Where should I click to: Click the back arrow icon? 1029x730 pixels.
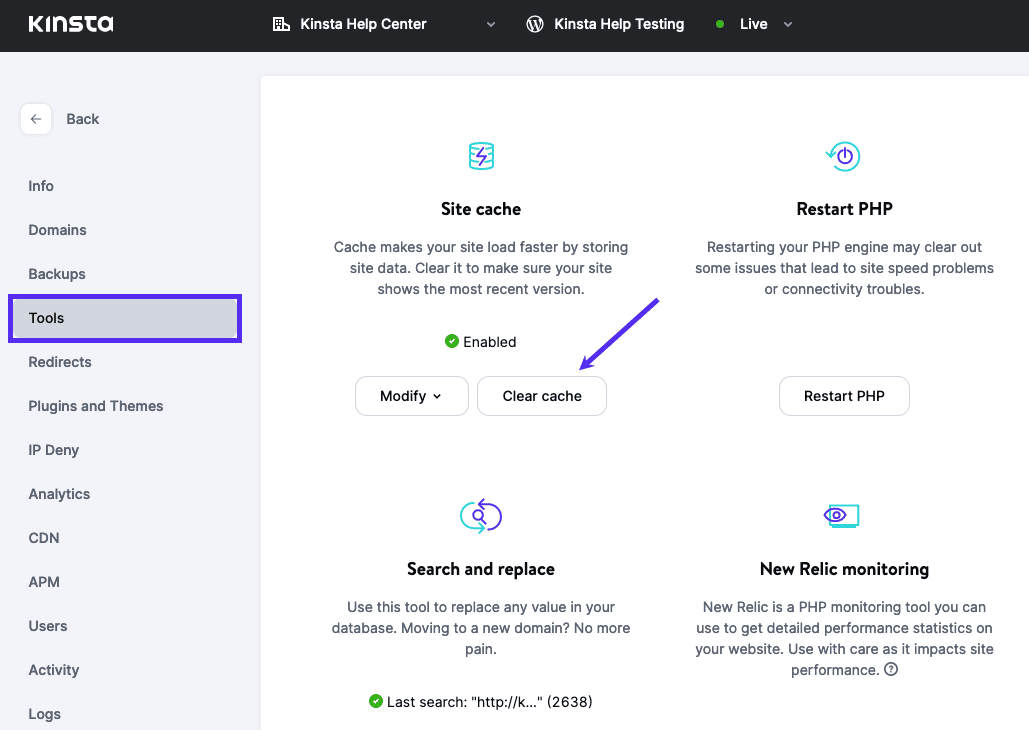(36, 119)
